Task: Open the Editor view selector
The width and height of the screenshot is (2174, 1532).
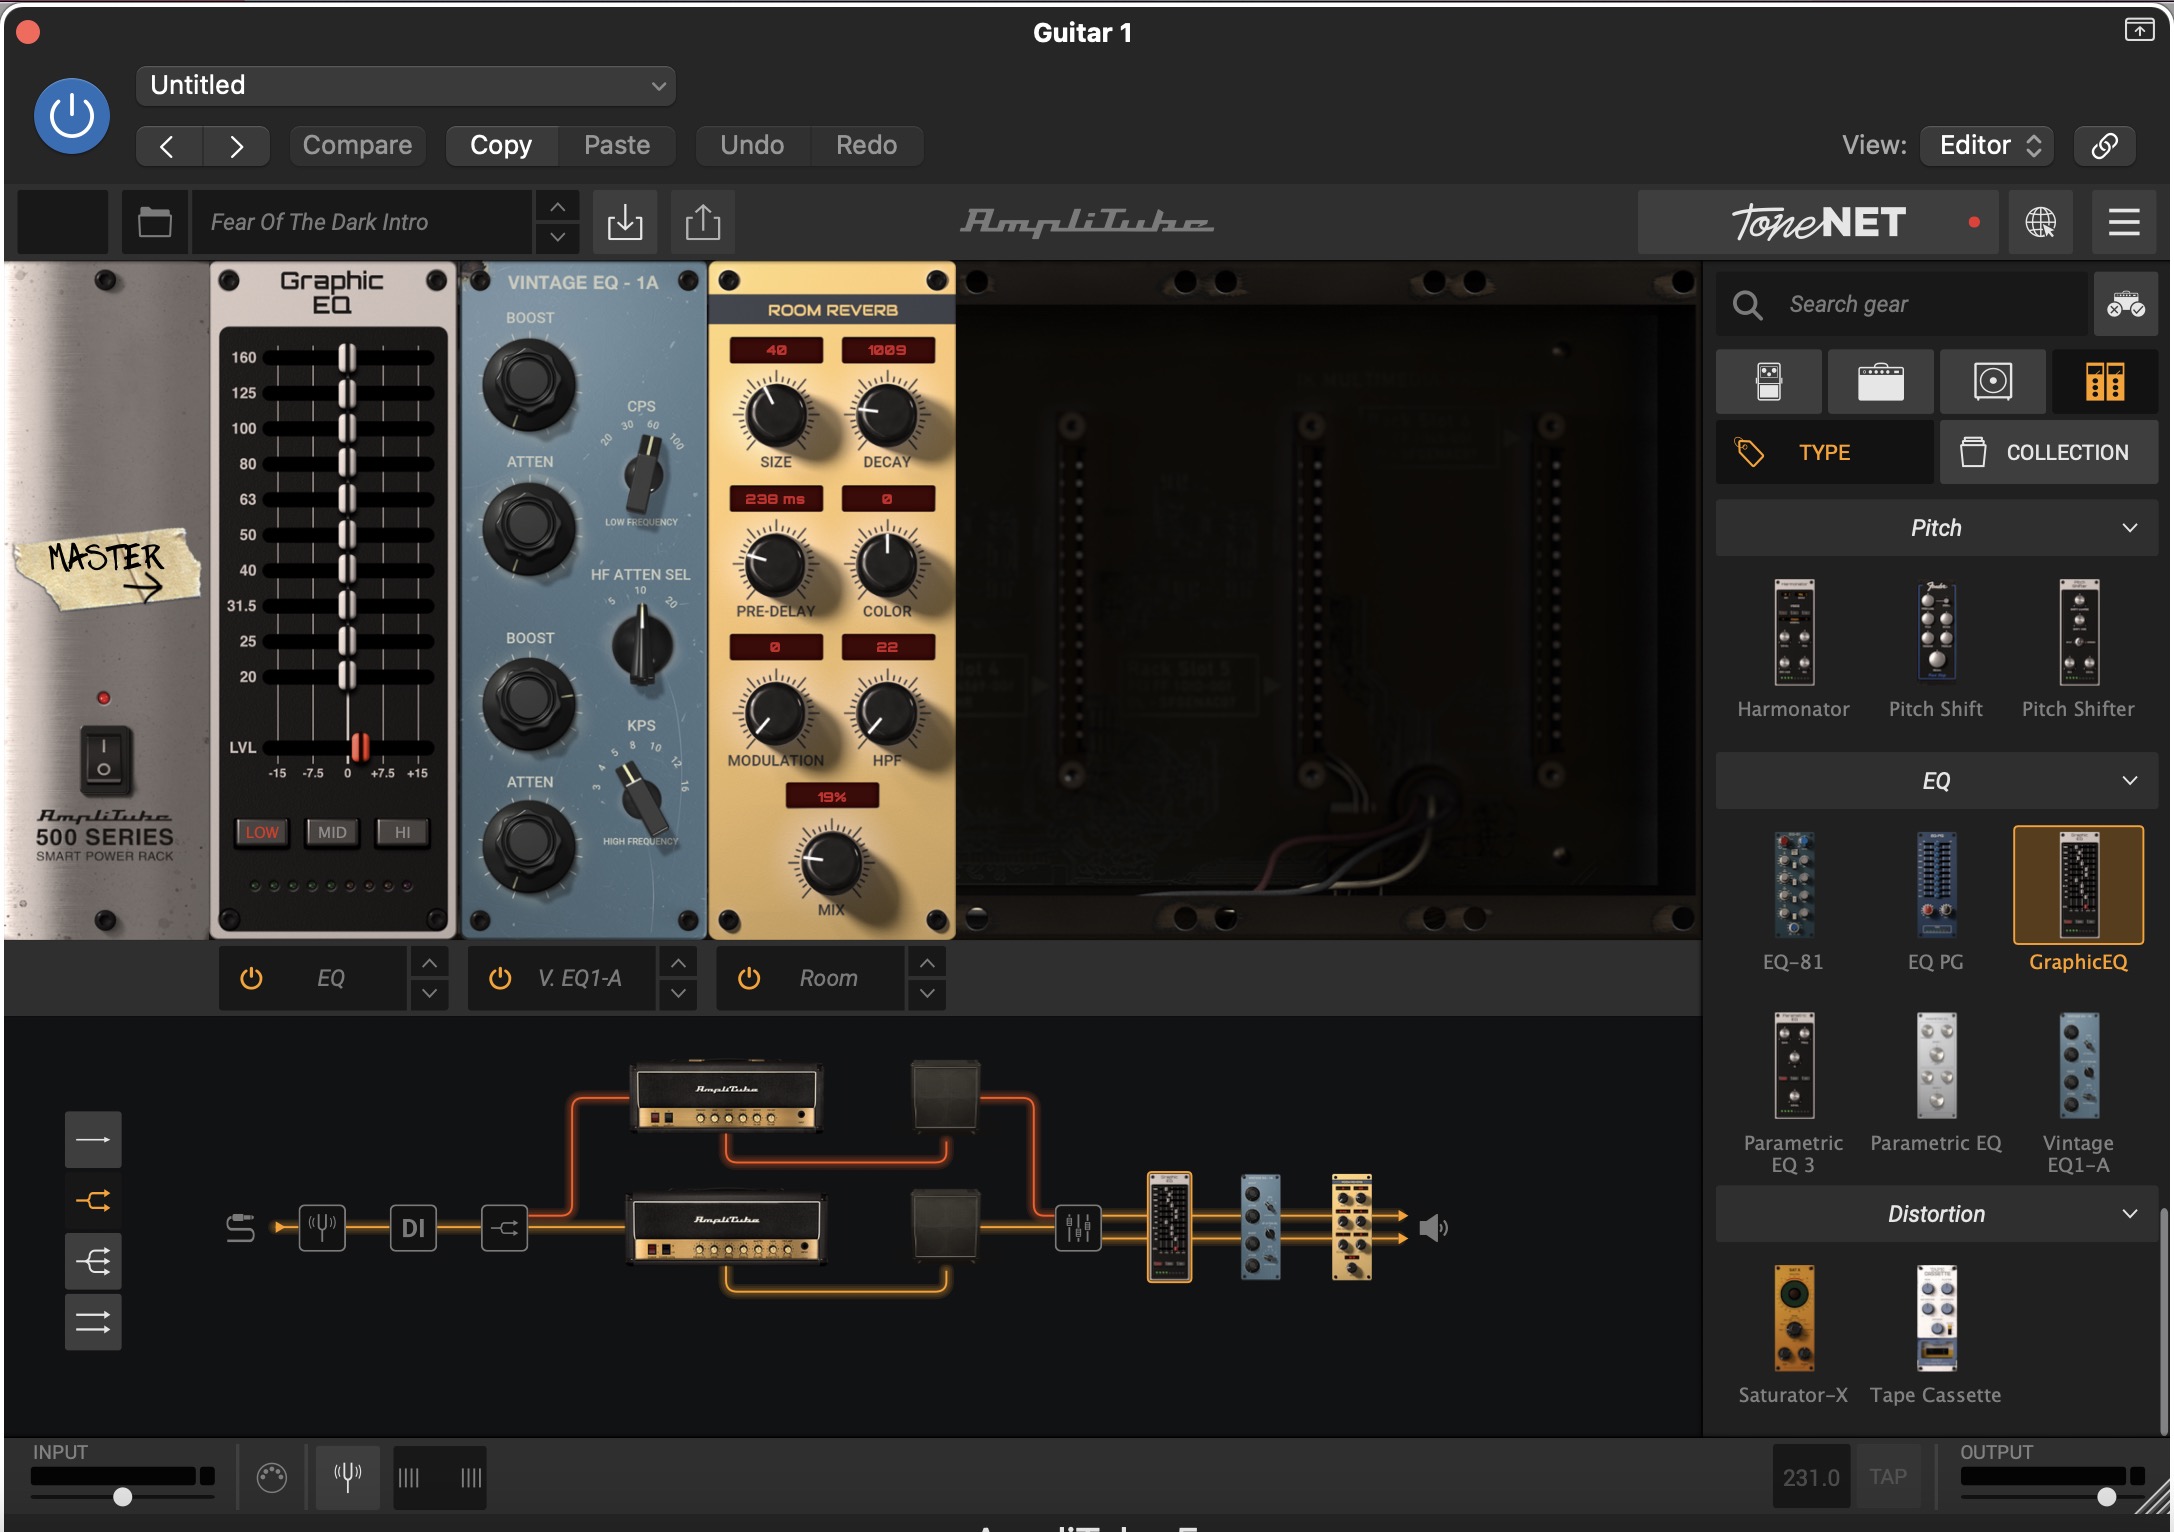Action: (x=1987, y=146)
